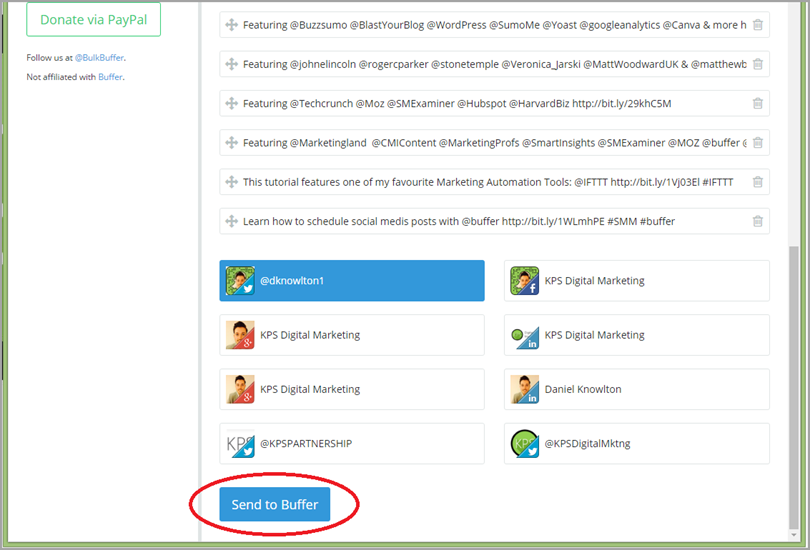
Task: Select the @KPSDigitalMktng Twitter account
Action: 636,443
